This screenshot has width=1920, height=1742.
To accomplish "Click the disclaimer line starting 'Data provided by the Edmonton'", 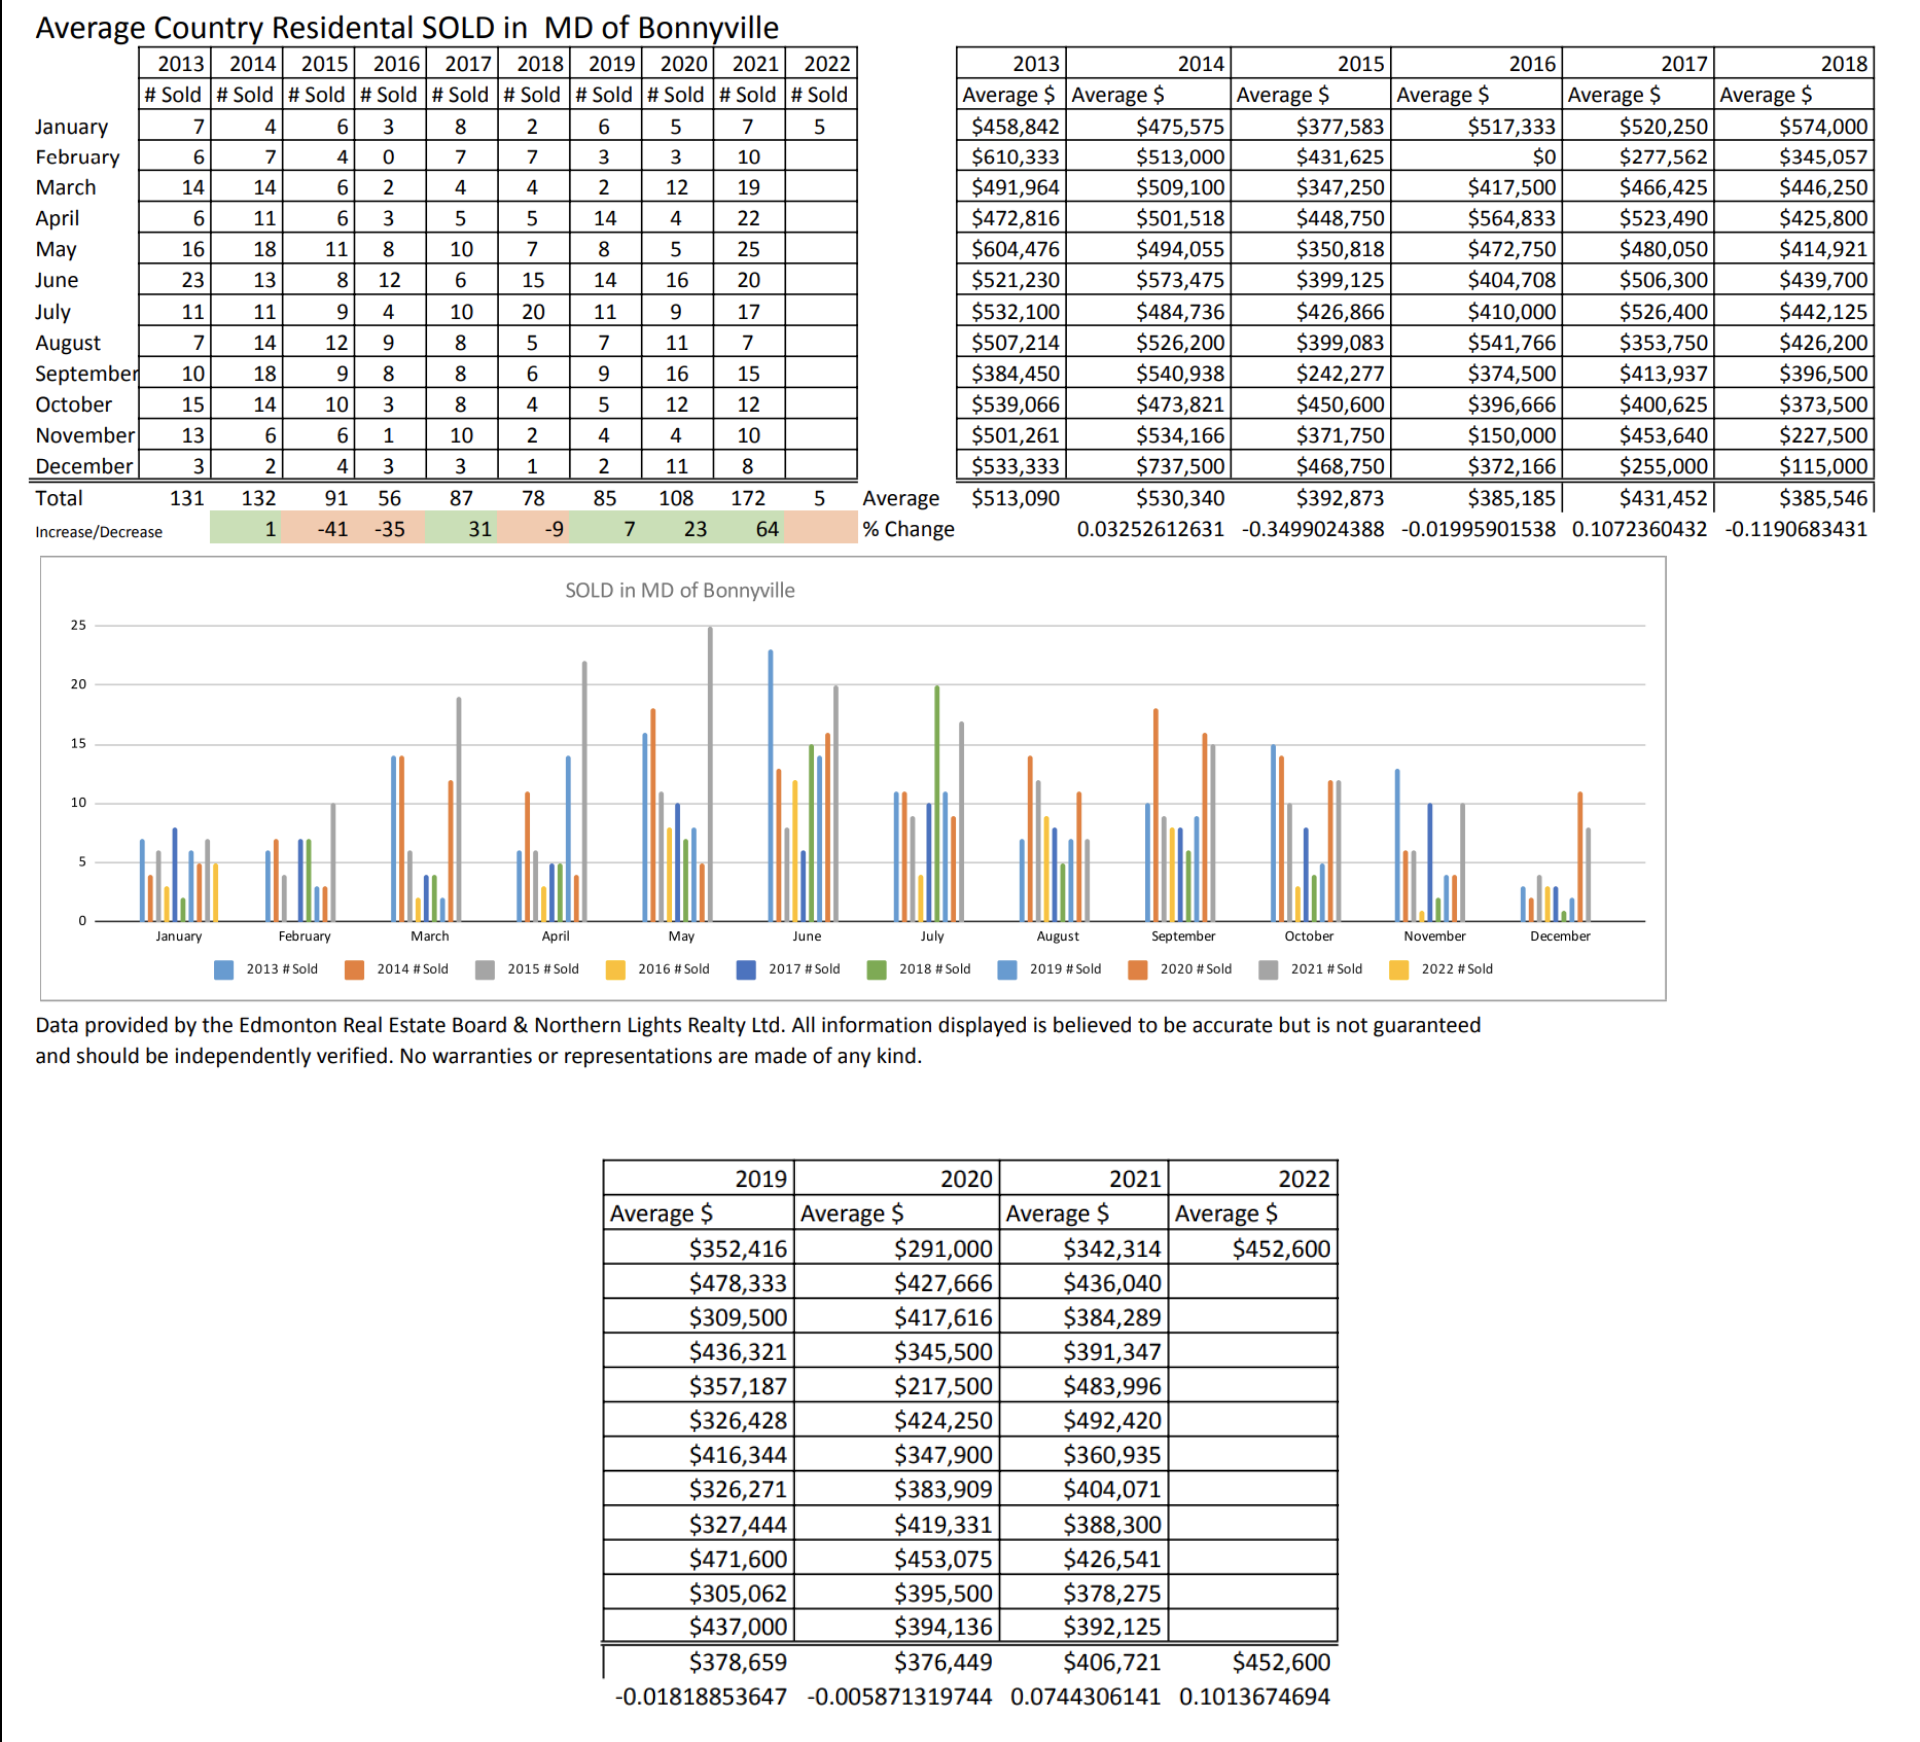I will pos(758,1025).
